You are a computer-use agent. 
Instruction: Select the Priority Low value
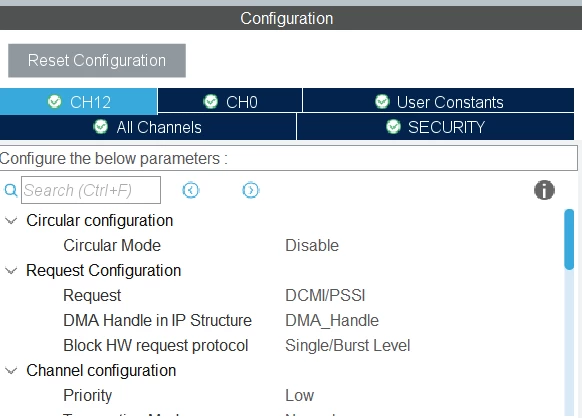coord(300,395)
